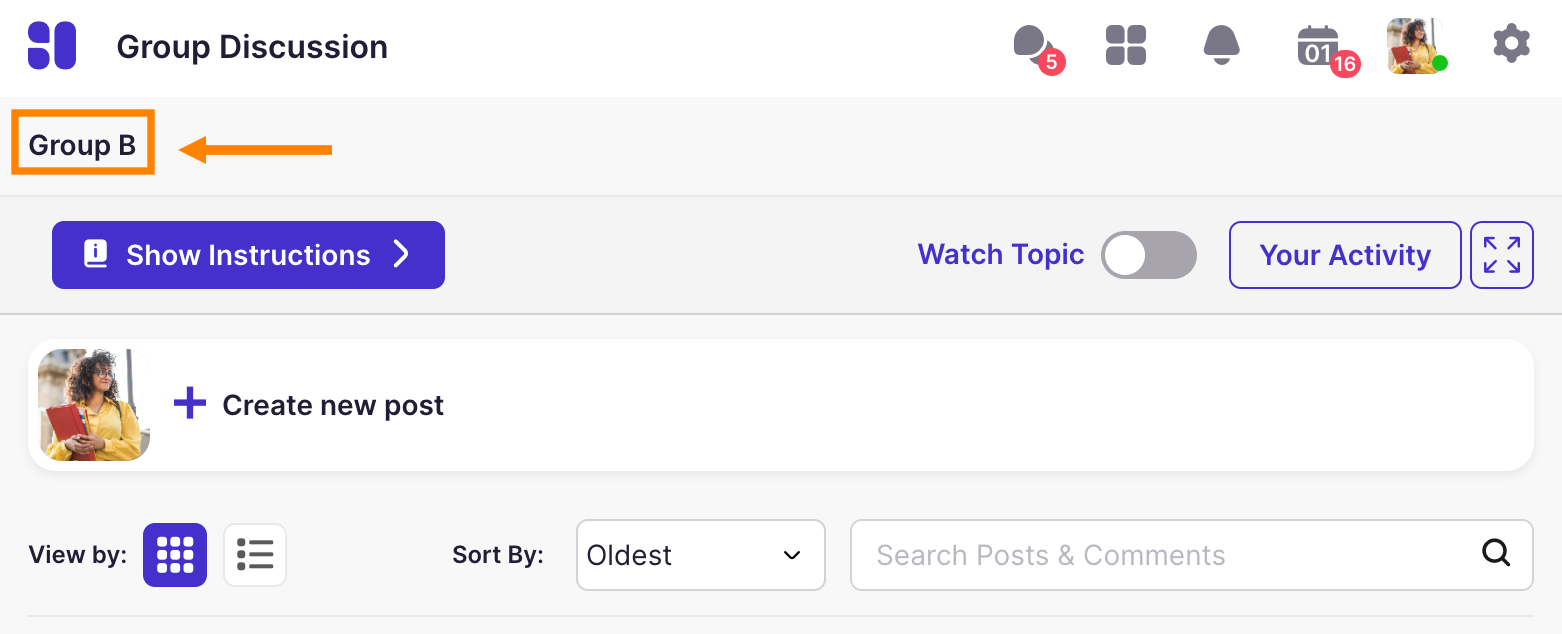Expand discussion to fullscreen

1502,255
